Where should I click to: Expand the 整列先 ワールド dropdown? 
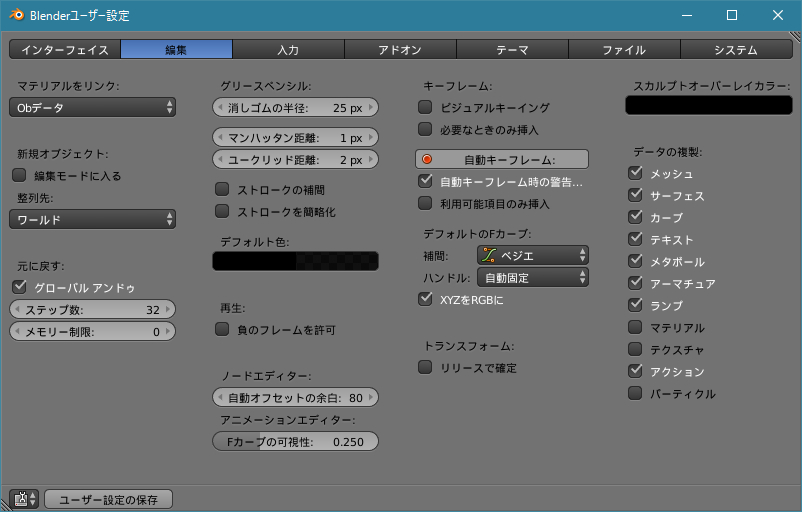pyautogui.click(x=92, y=219)
